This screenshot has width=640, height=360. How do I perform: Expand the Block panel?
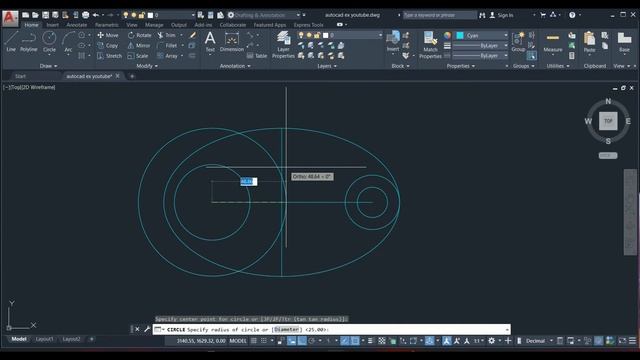[x=400, y=66]
